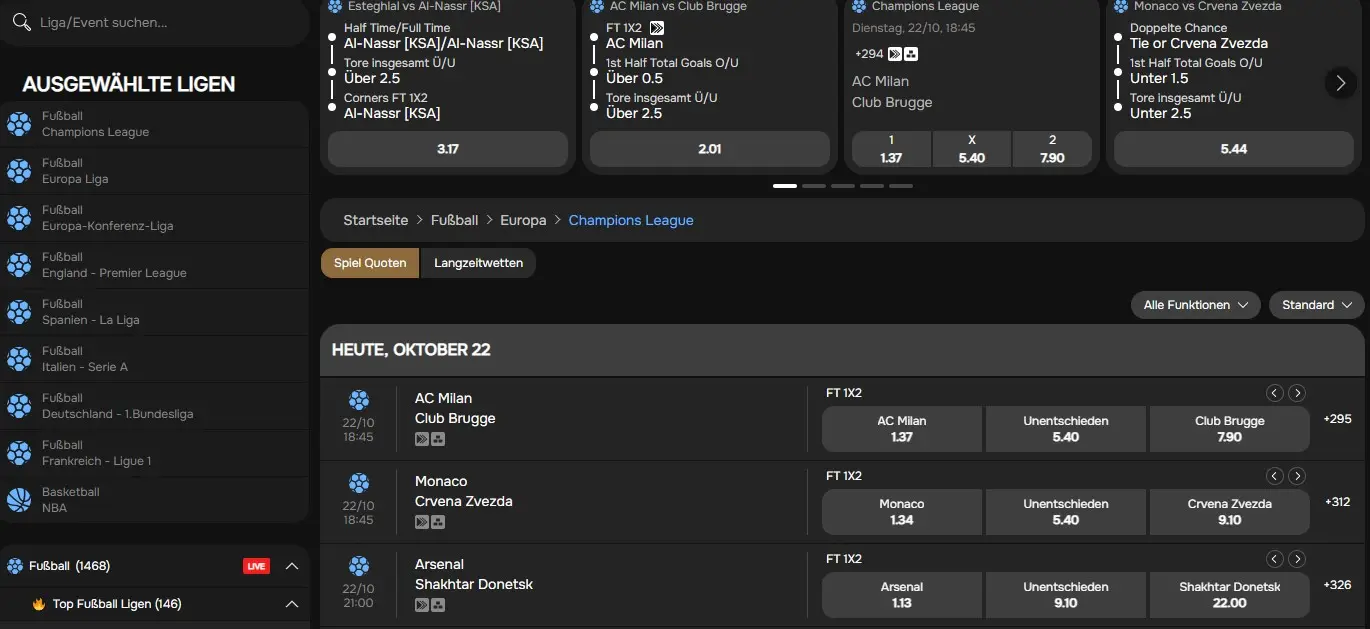Expand more markets +326 for Arsenal

click(x=1337, y=585)
